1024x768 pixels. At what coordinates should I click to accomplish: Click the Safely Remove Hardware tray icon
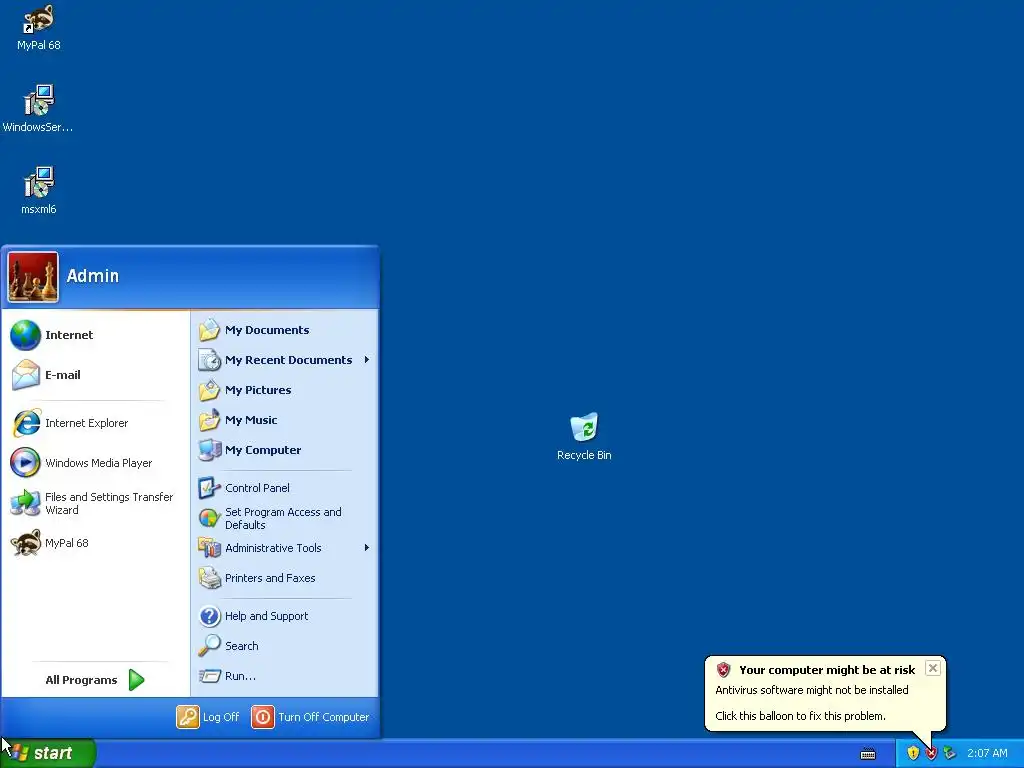pyautogui.click(x=950, y=754)
